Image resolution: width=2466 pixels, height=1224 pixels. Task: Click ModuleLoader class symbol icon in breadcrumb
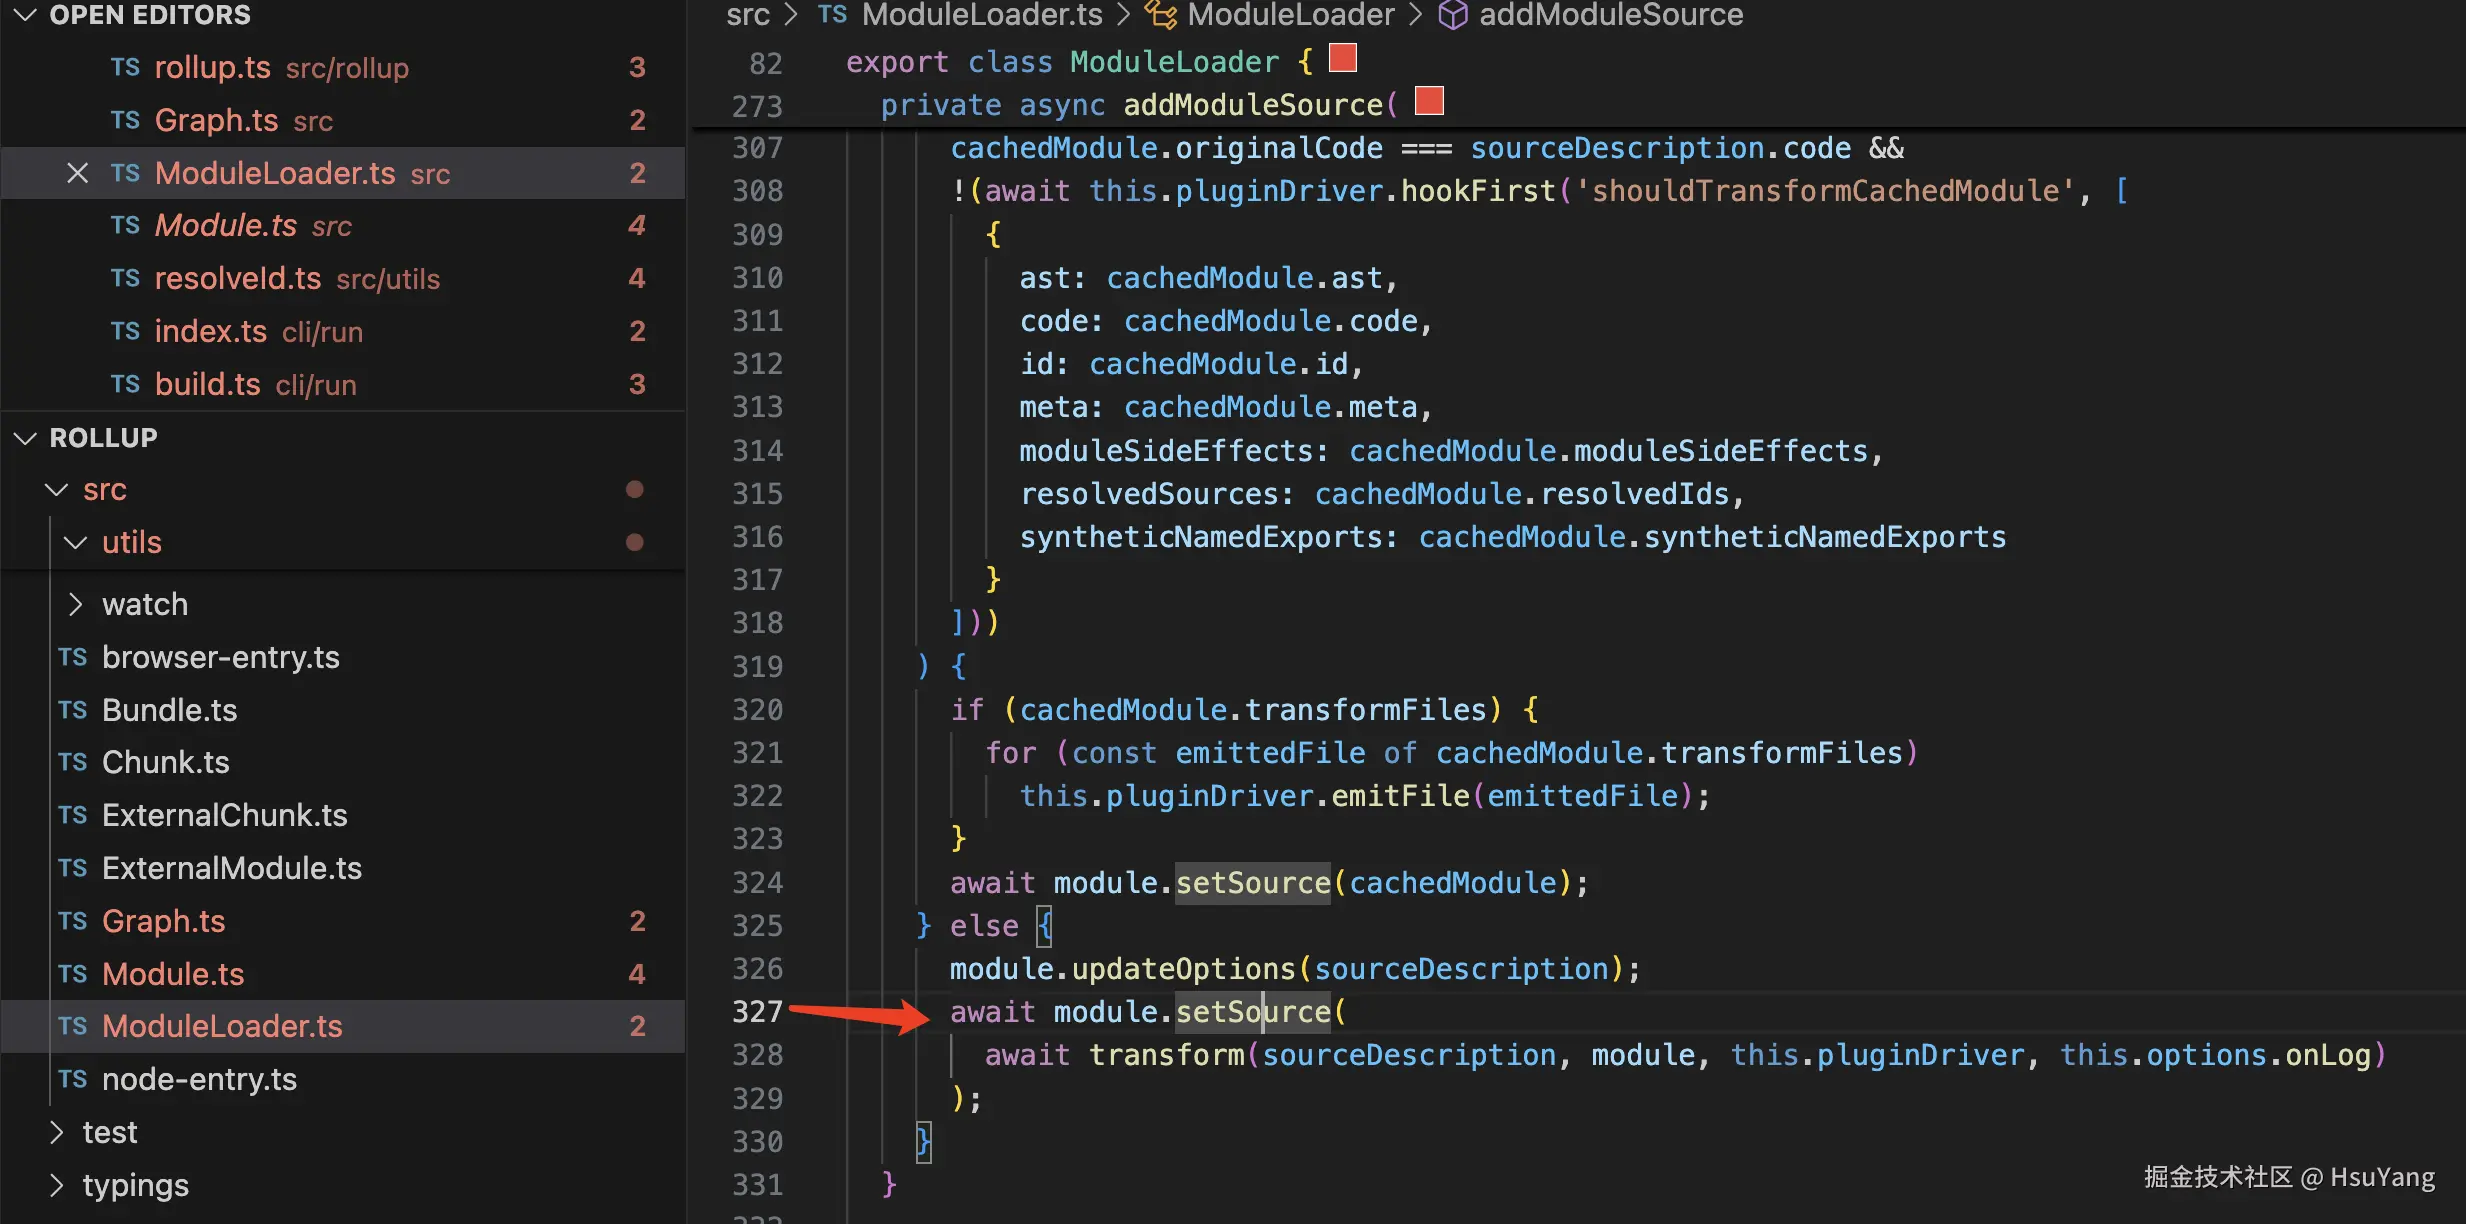1160,15
